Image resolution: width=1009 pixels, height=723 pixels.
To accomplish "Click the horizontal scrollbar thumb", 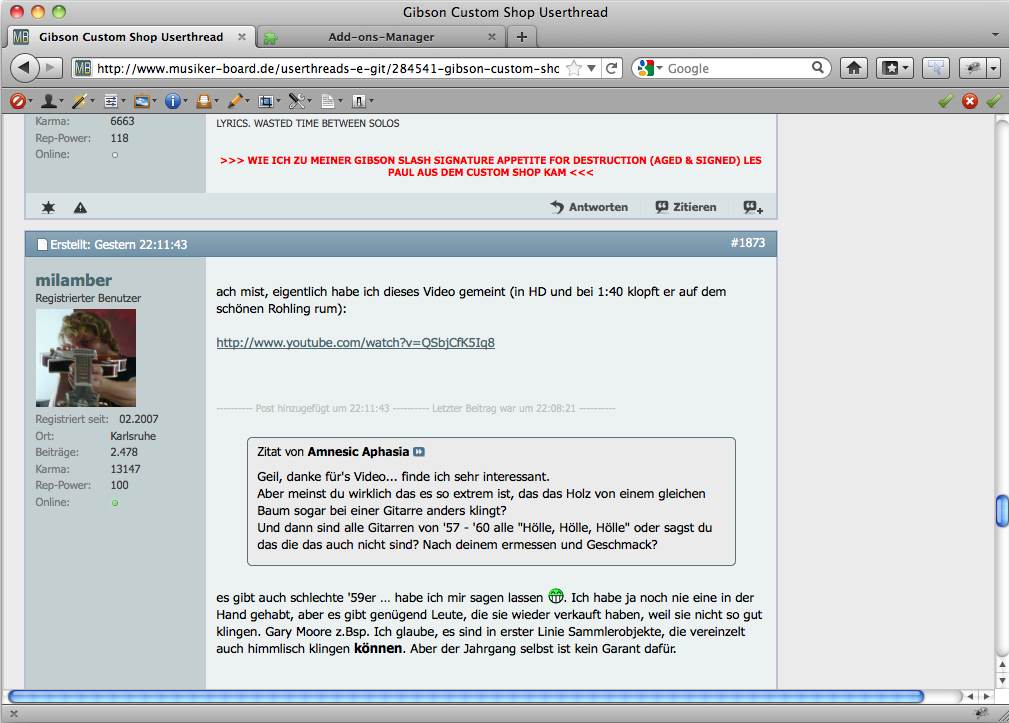I will (x=466, y=696).
